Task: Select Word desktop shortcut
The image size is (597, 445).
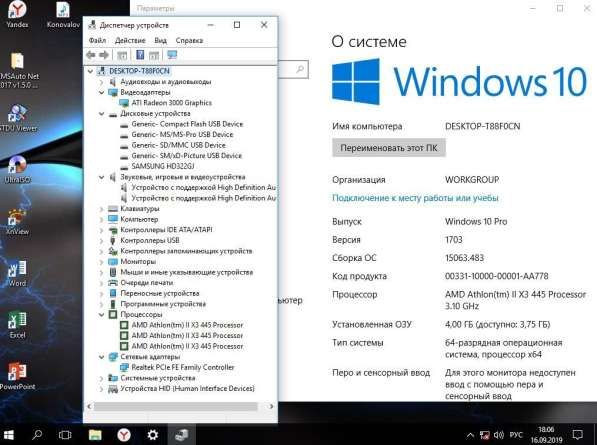Action: click(18, 273)
